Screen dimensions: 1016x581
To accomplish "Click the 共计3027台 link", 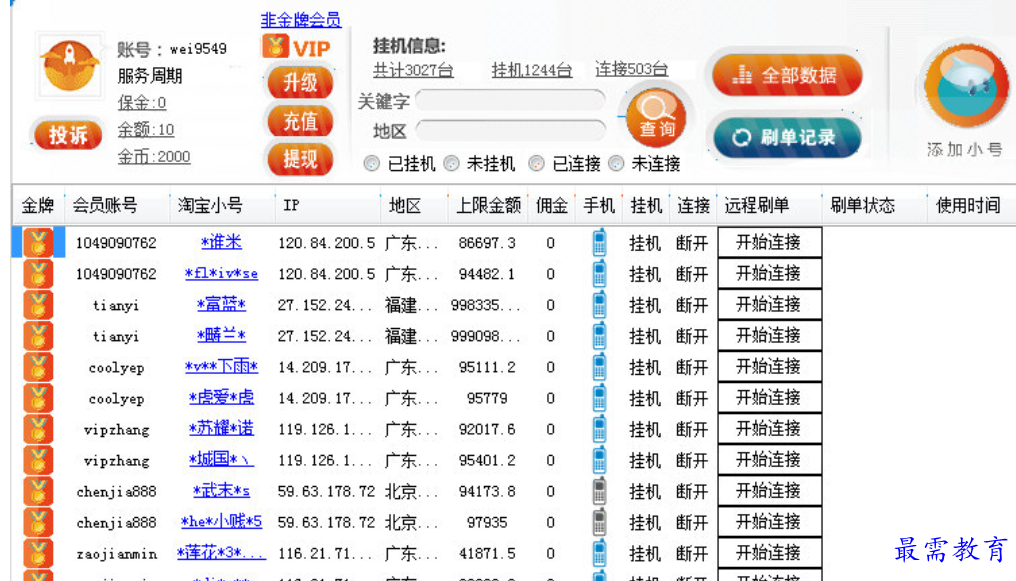I will (x=413, y=70).
